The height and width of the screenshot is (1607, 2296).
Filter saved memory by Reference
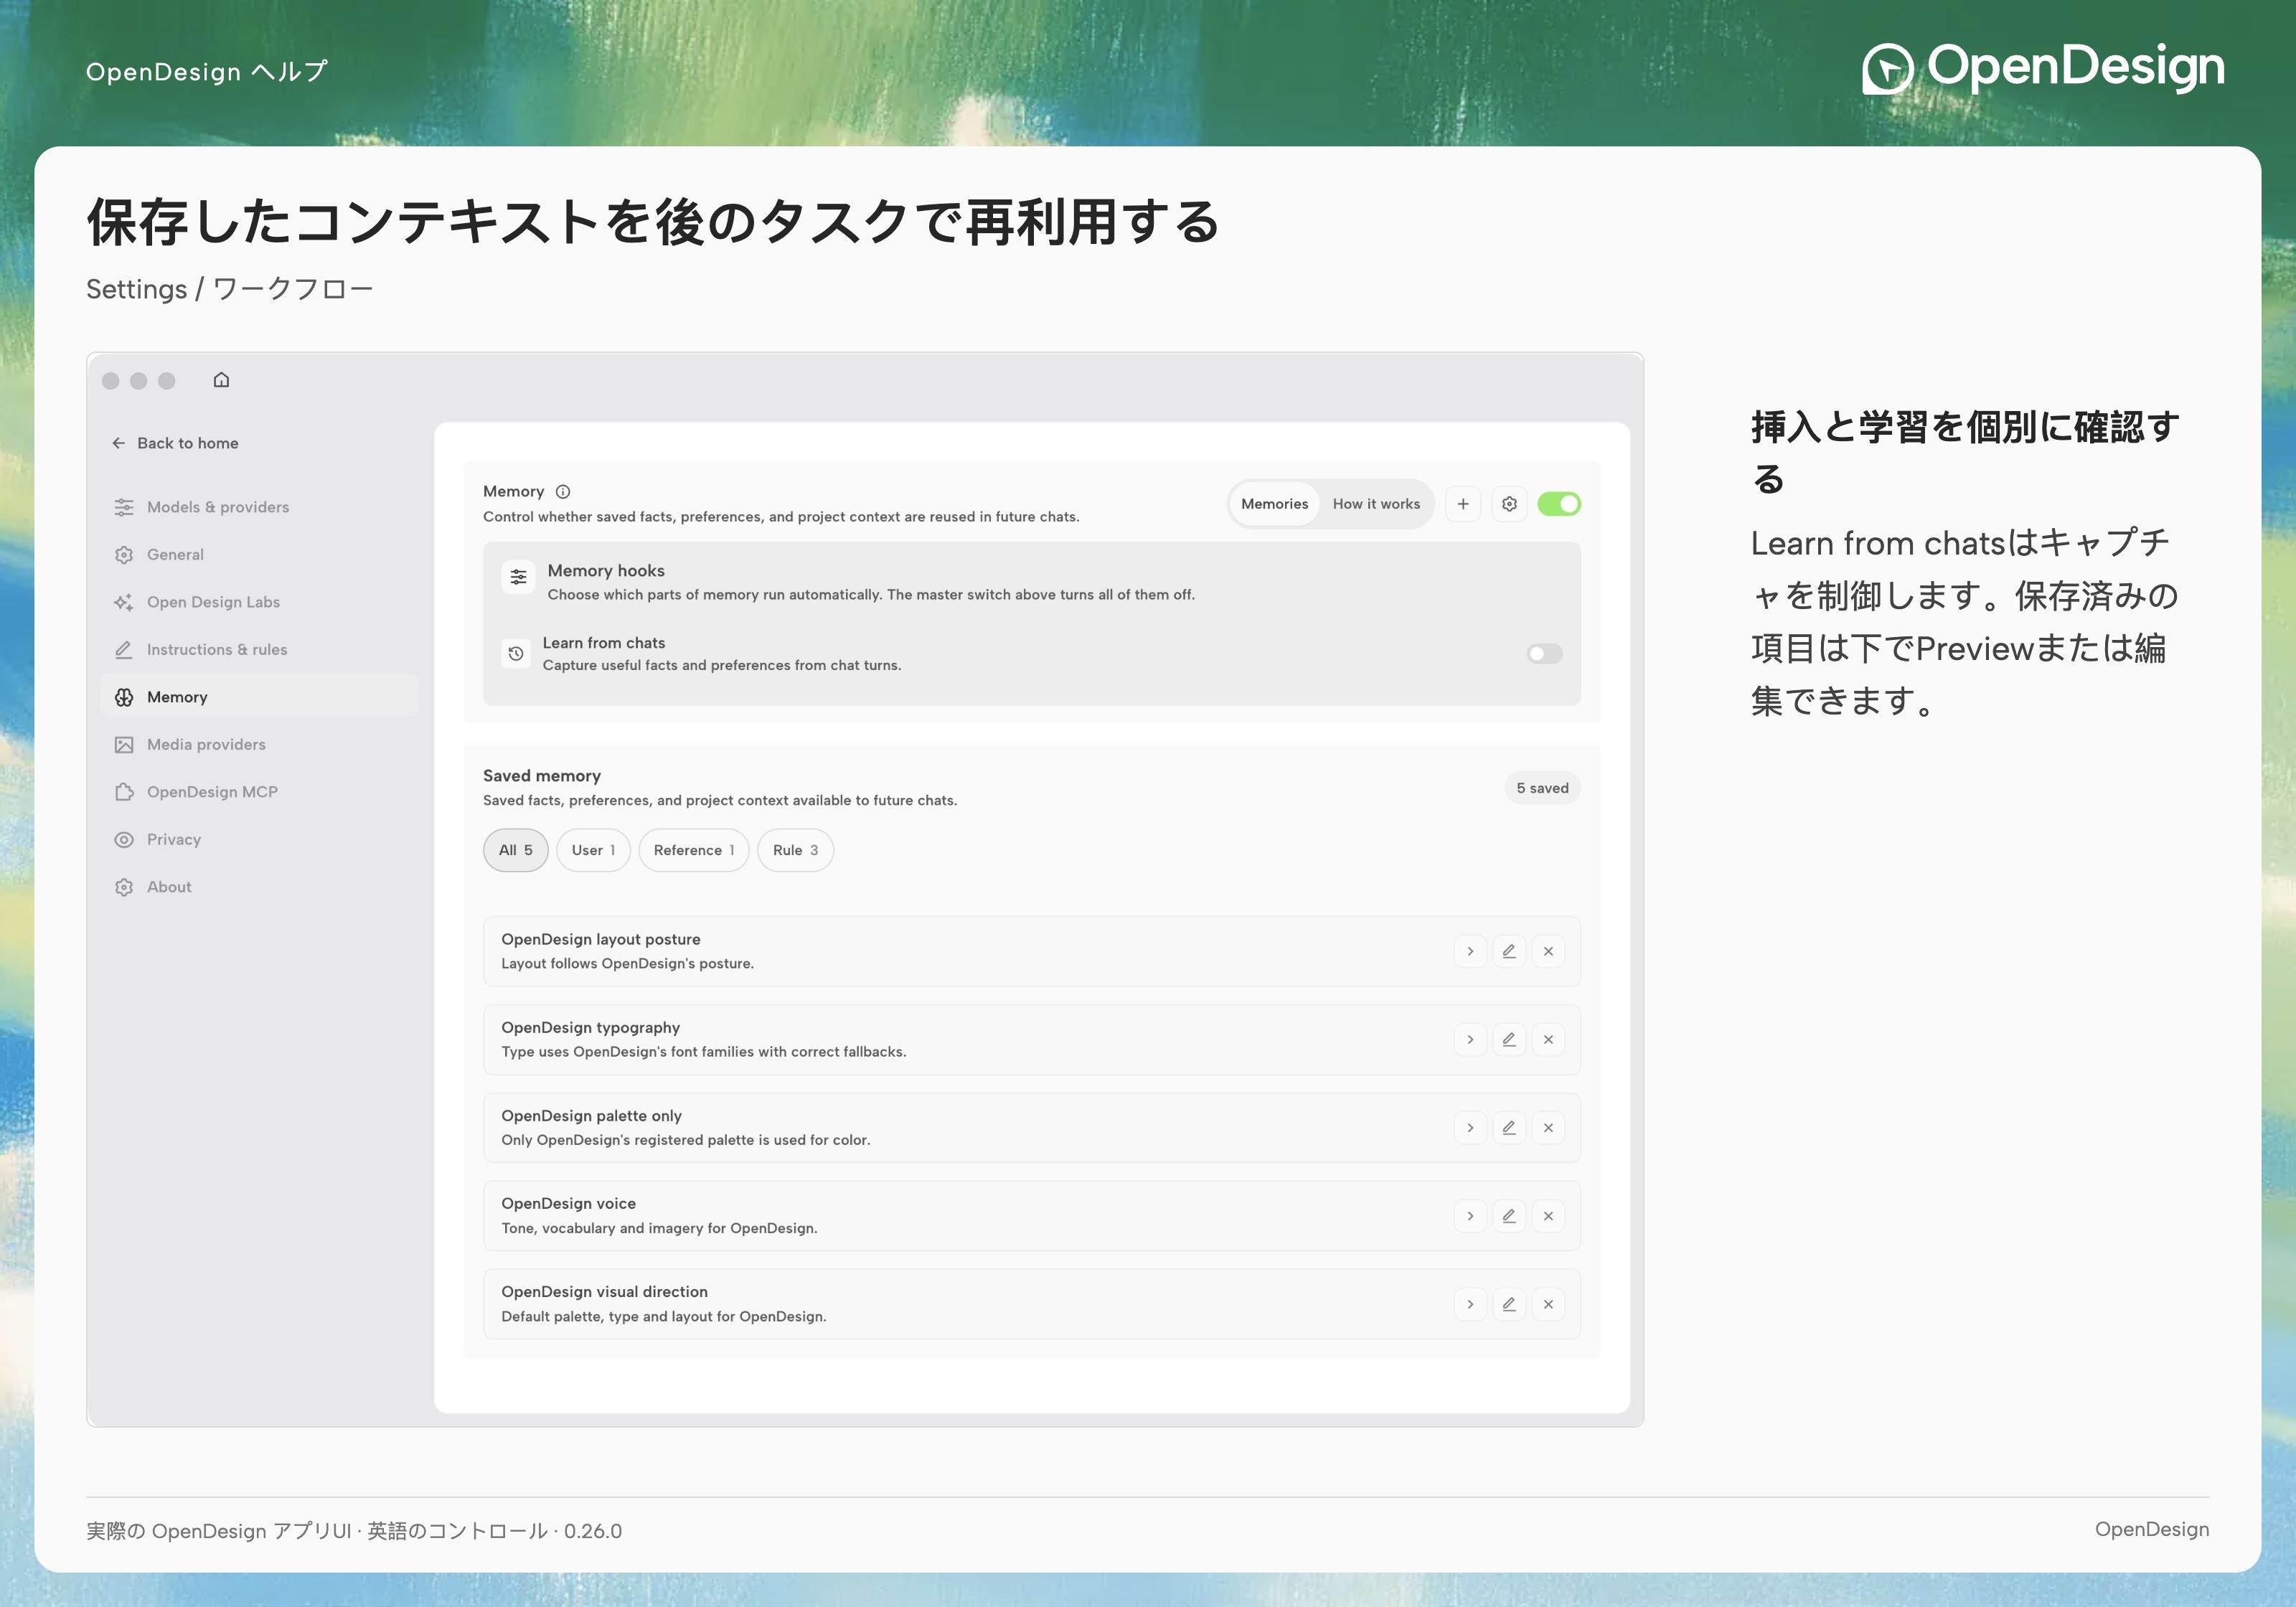694,850
